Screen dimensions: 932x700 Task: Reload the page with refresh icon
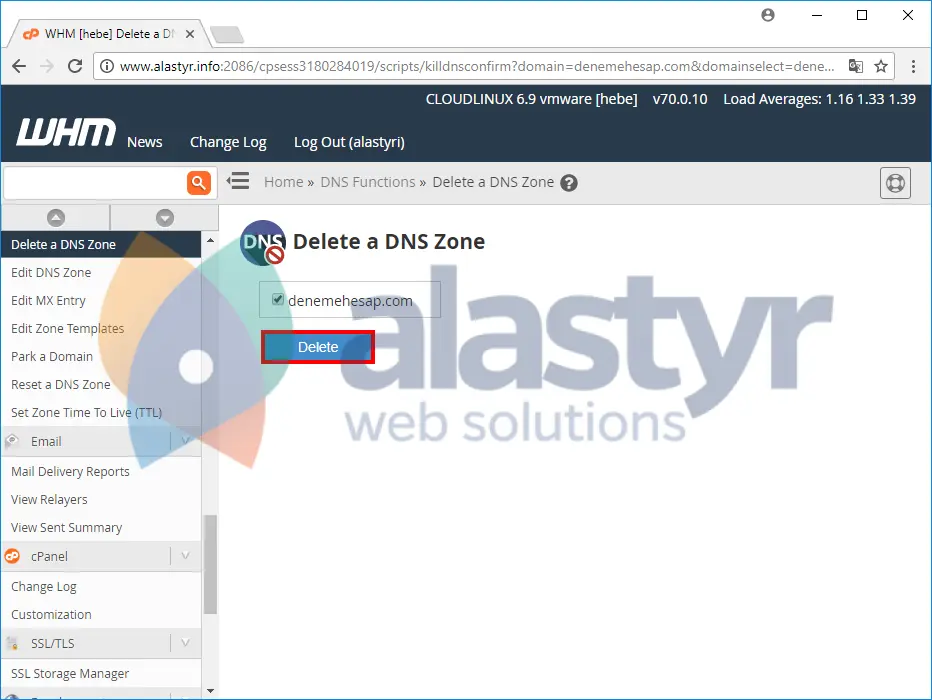tap(75, 66)
